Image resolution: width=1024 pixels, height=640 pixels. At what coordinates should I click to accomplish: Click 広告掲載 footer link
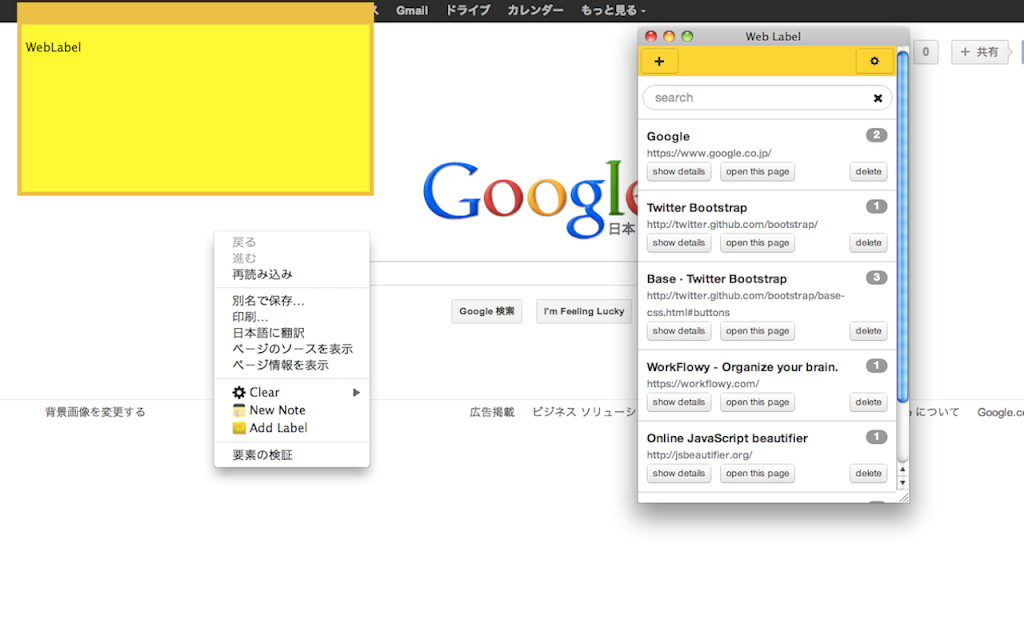click(x=492, y=412)
